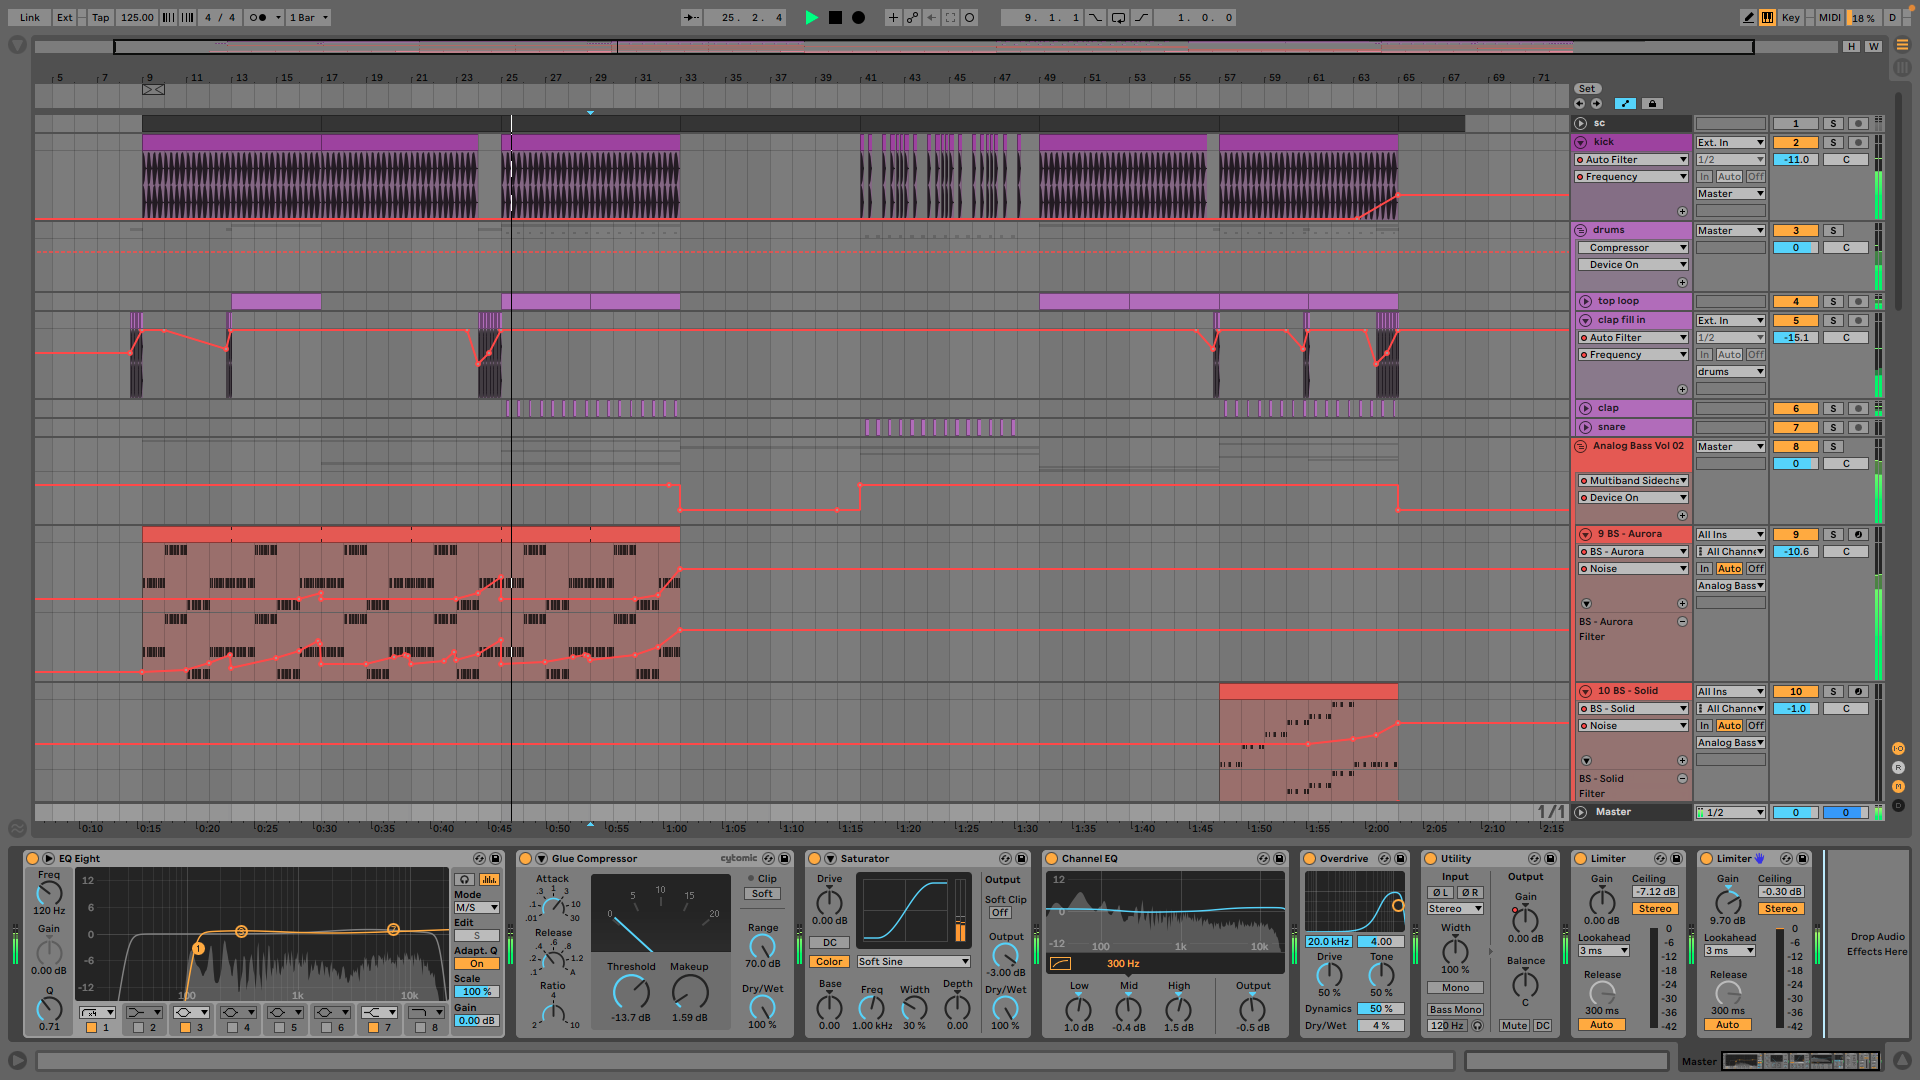Screen dimensions: 1920x1080
Task: Toggle the Arrangement Loop switch
Action: 1118,17
